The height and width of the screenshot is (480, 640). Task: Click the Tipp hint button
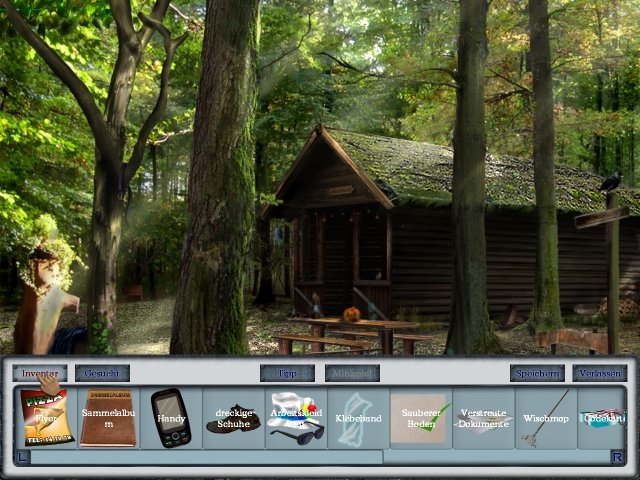tap(287, 373)
